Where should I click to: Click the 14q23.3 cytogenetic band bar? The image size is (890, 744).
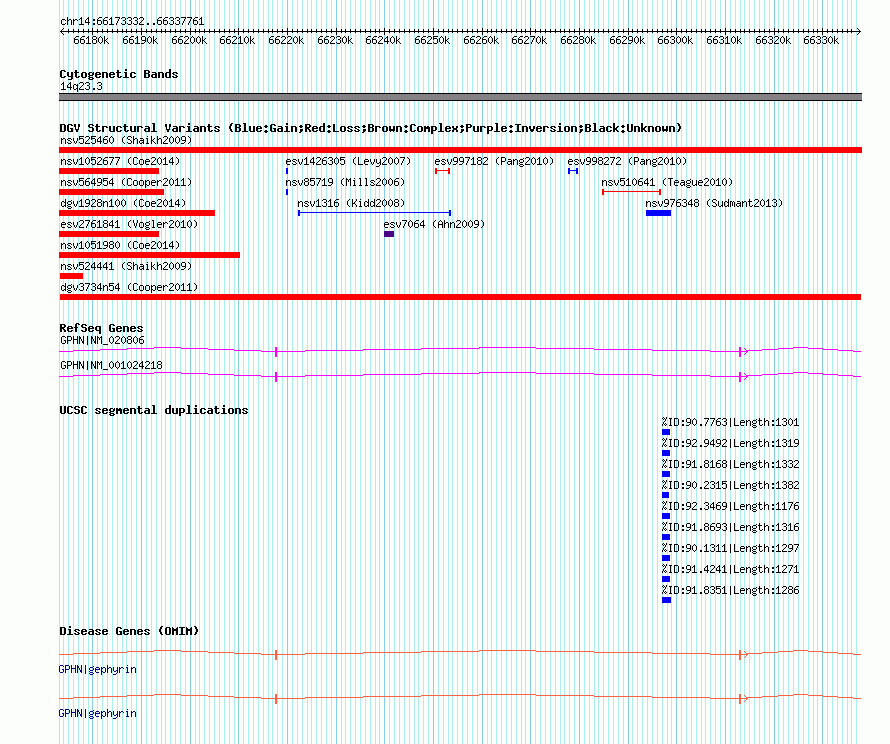click(460, 97)
